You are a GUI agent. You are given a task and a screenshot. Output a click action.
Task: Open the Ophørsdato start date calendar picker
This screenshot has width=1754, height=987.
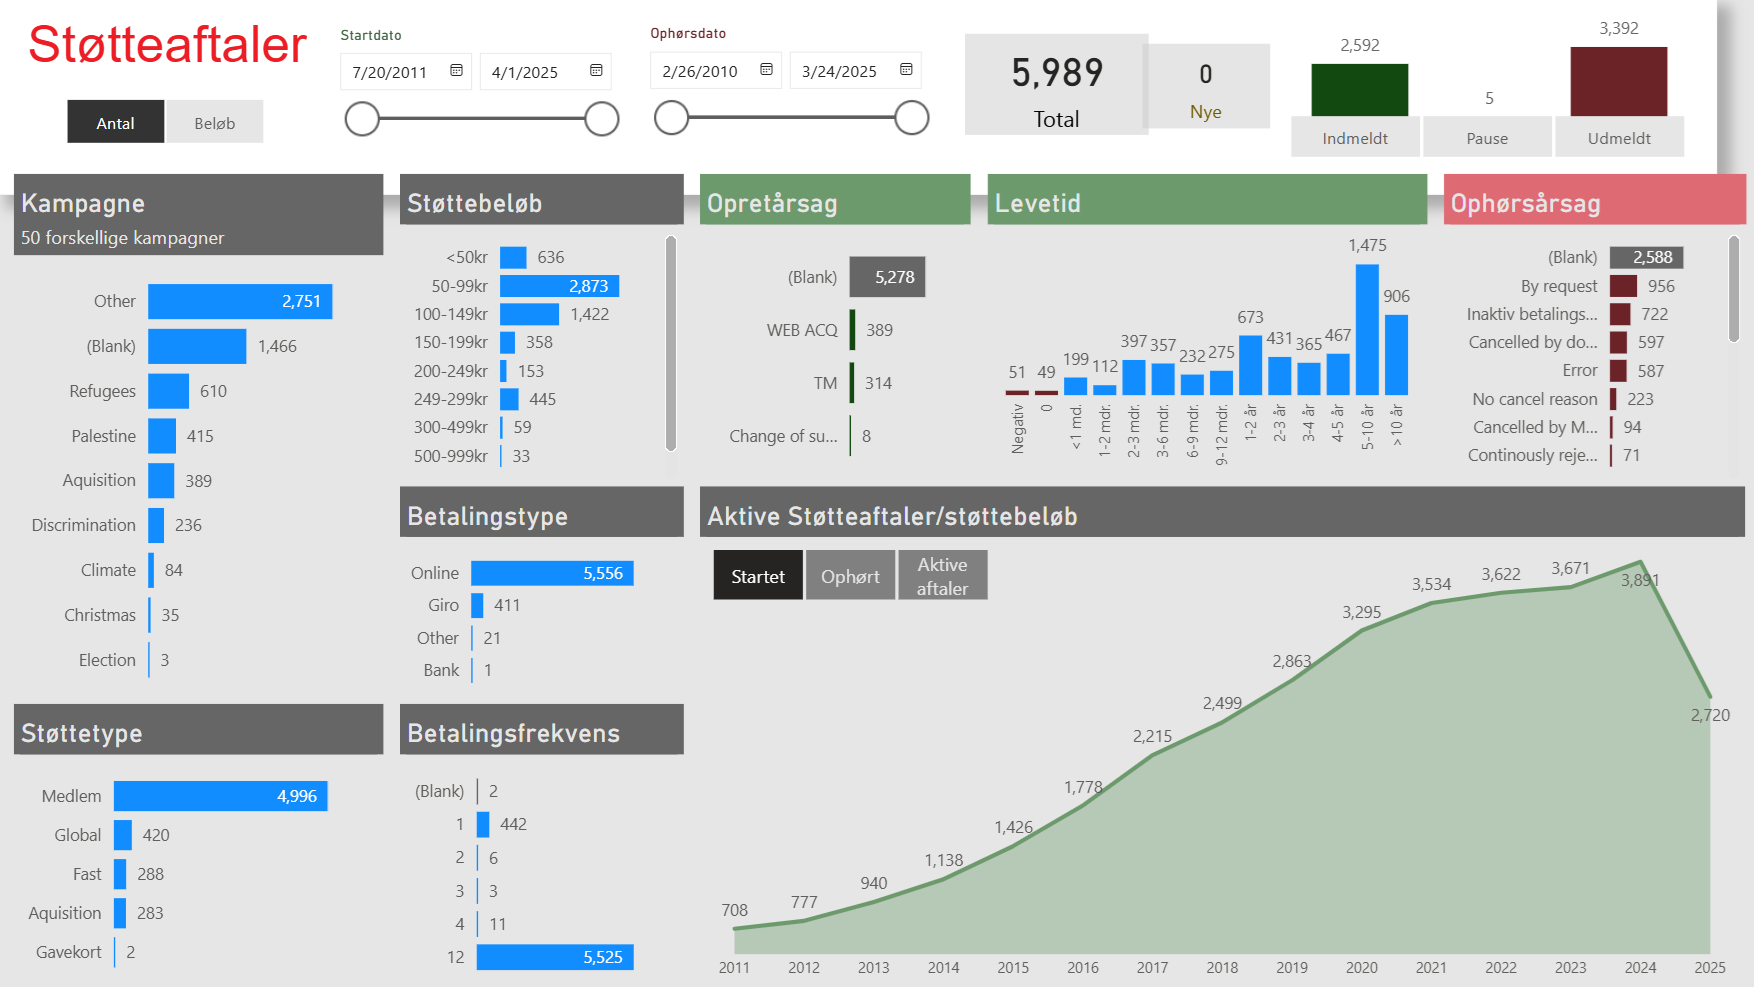tap(766, 70)
